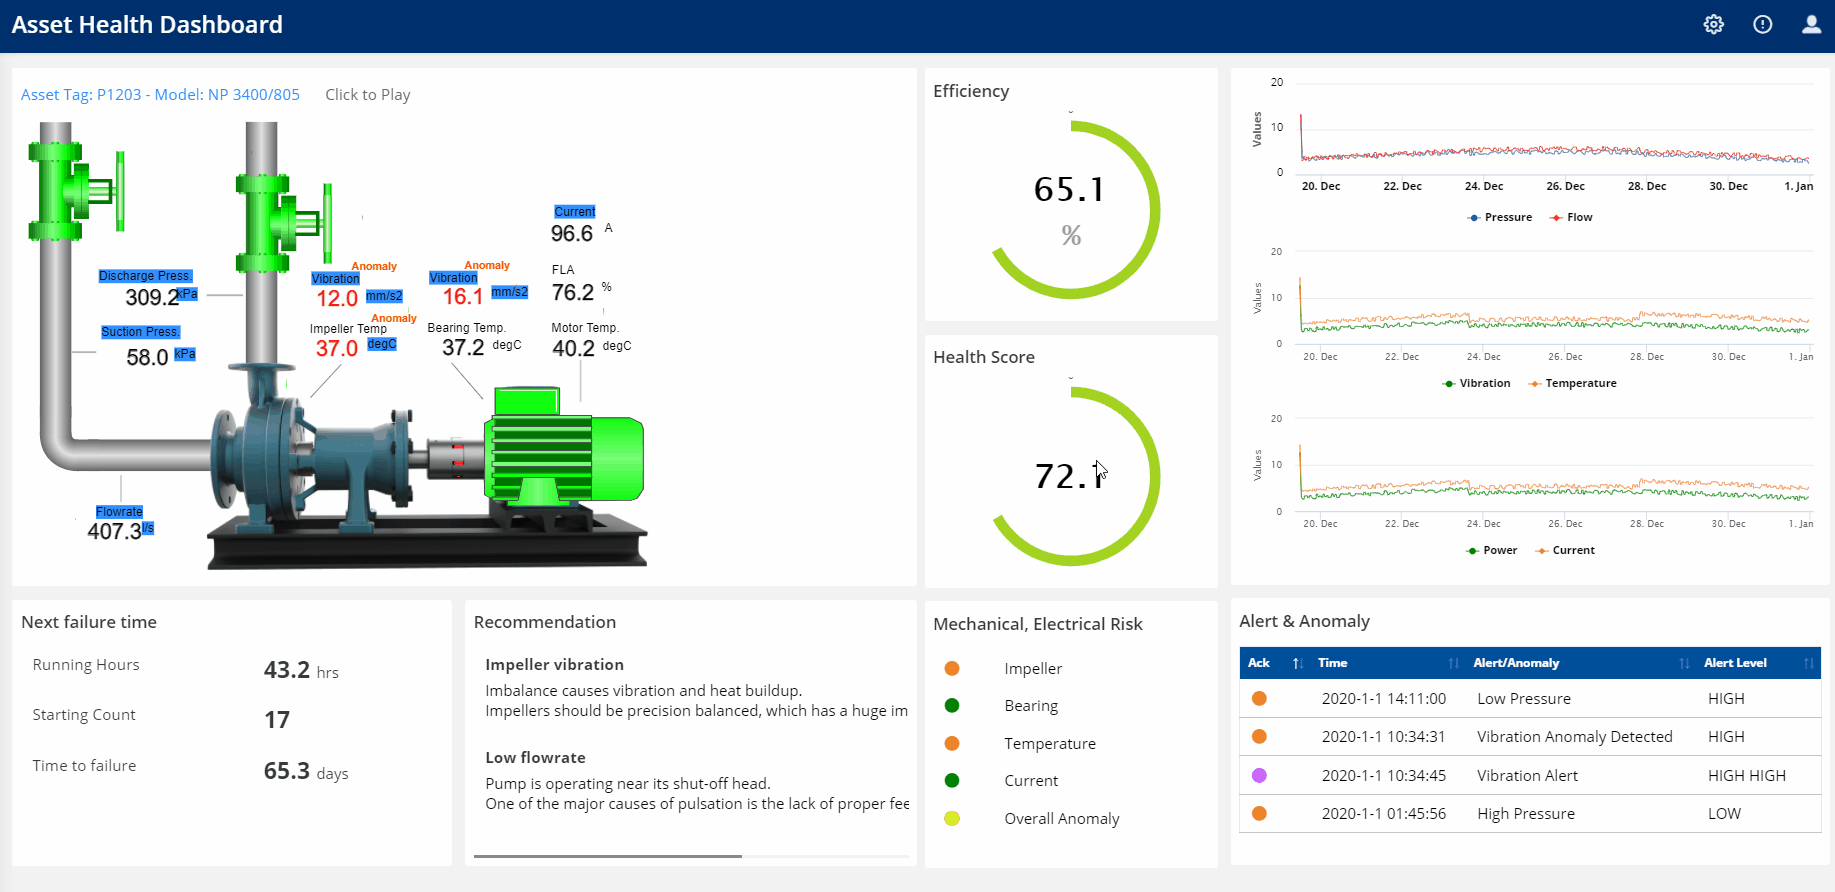Click the orange Ack dot for Low Pressure
This screenshot has width=1835, height=892.
click(x=1259, y=699)
